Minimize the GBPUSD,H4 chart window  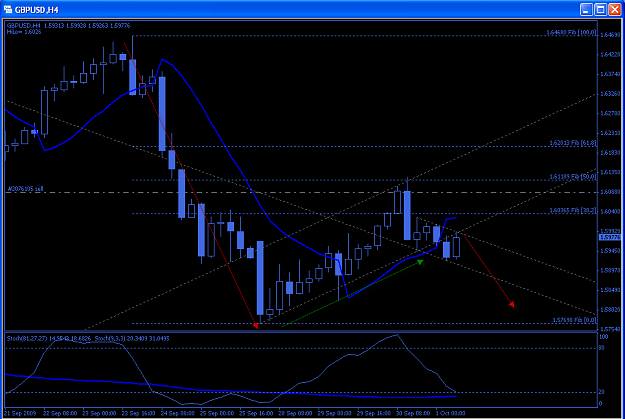tap(586, 9)
